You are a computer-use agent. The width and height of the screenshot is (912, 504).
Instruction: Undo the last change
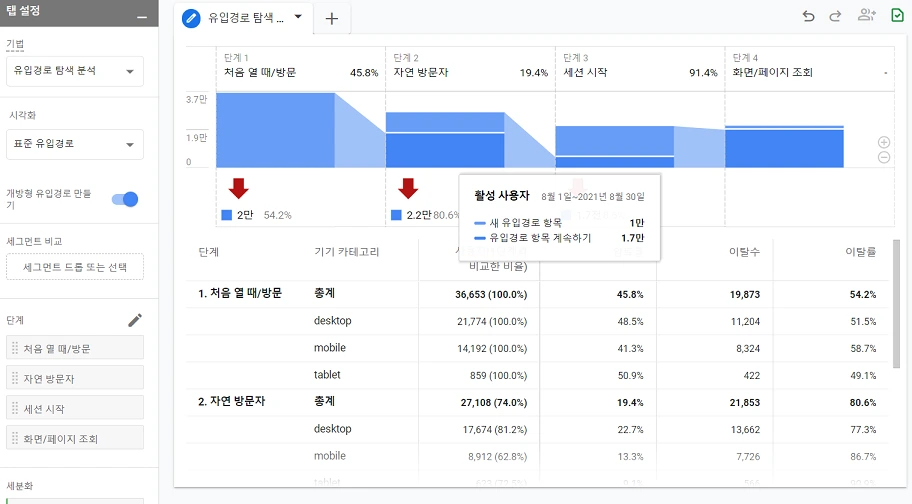808,16
